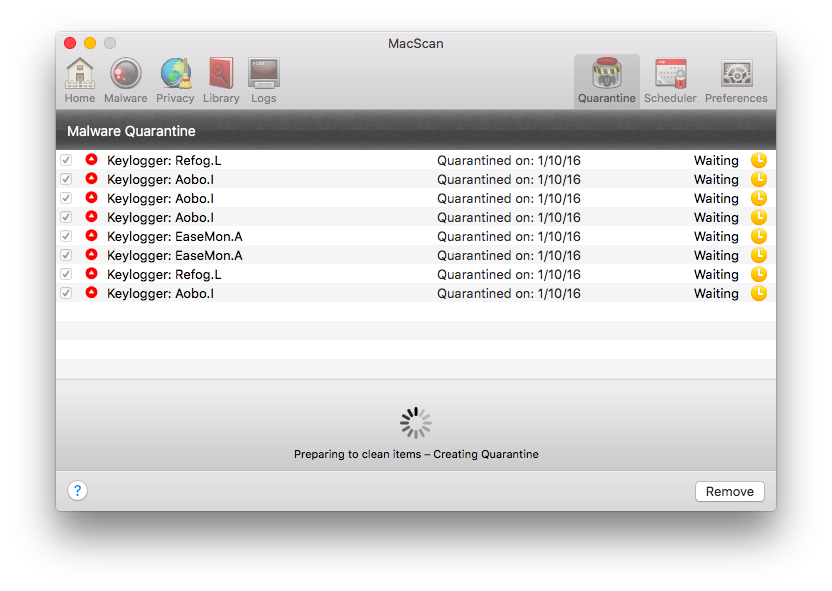
Task: Click the red alert icon on the second Aobo.I row
Action: tap(92, 198)
